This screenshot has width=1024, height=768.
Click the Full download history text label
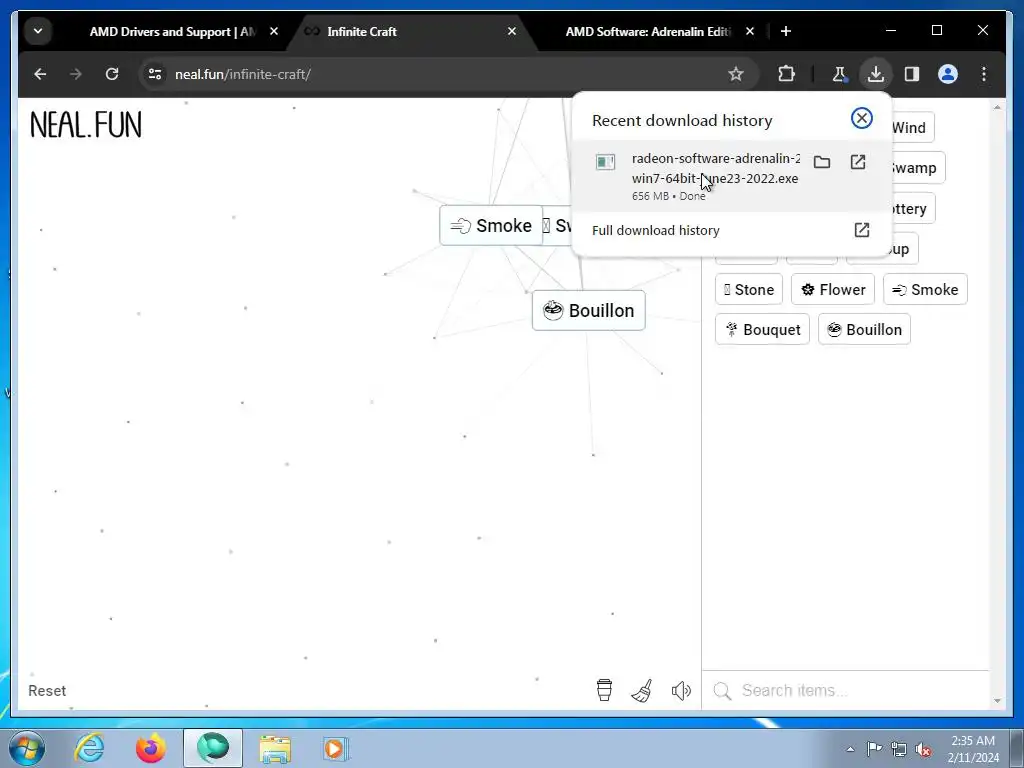click(656, 231)
